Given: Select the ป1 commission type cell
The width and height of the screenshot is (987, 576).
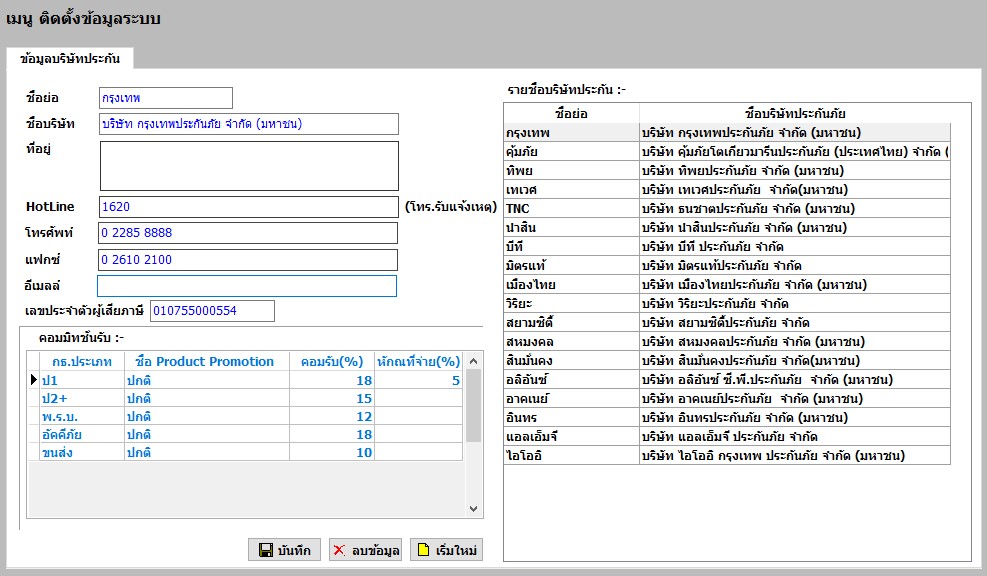Looking at the screenshot, I should tap(82, 380).
